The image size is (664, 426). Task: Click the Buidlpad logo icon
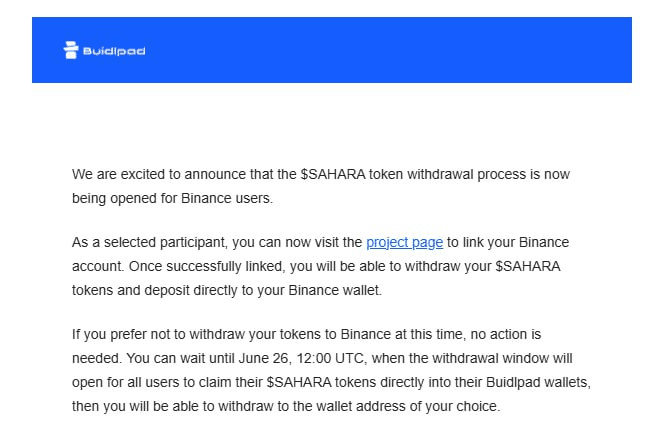pyautogui.click(x=71, y=50)
